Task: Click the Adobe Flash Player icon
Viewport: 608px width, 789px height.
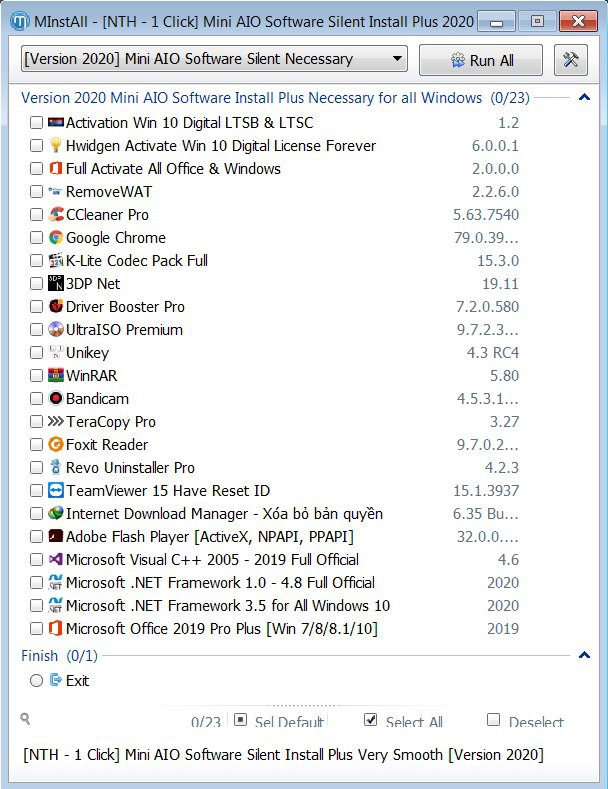Action: coord(55,536)
